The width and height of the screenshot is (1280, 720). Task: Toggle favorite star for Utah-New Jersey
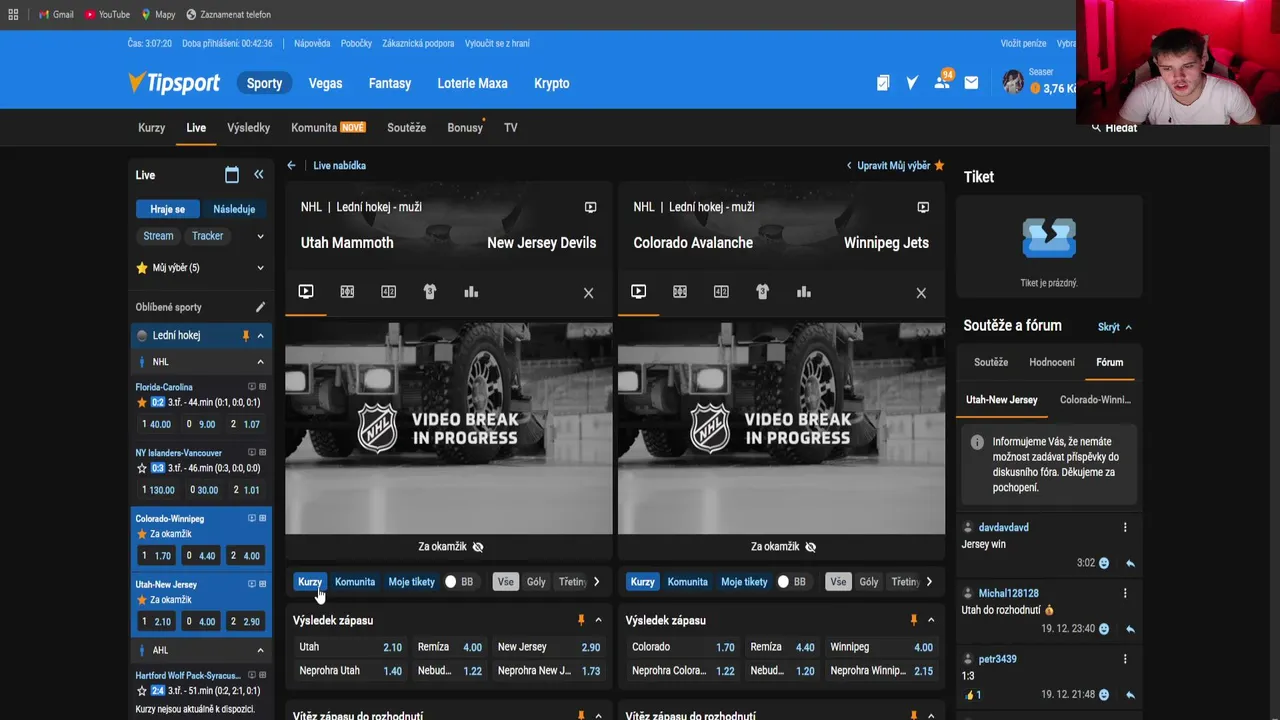[x=142, y=600]
